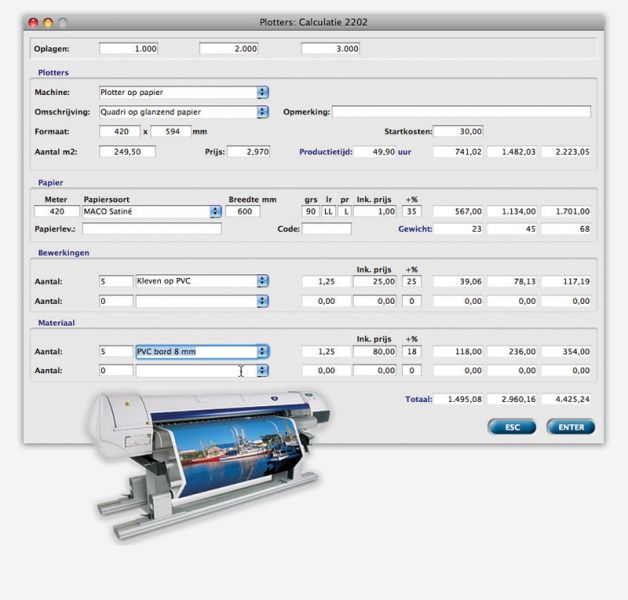Viewport: 628px width, 600px height.
Task: Click Plotters cost value 741,02
Action: point(458,152)
